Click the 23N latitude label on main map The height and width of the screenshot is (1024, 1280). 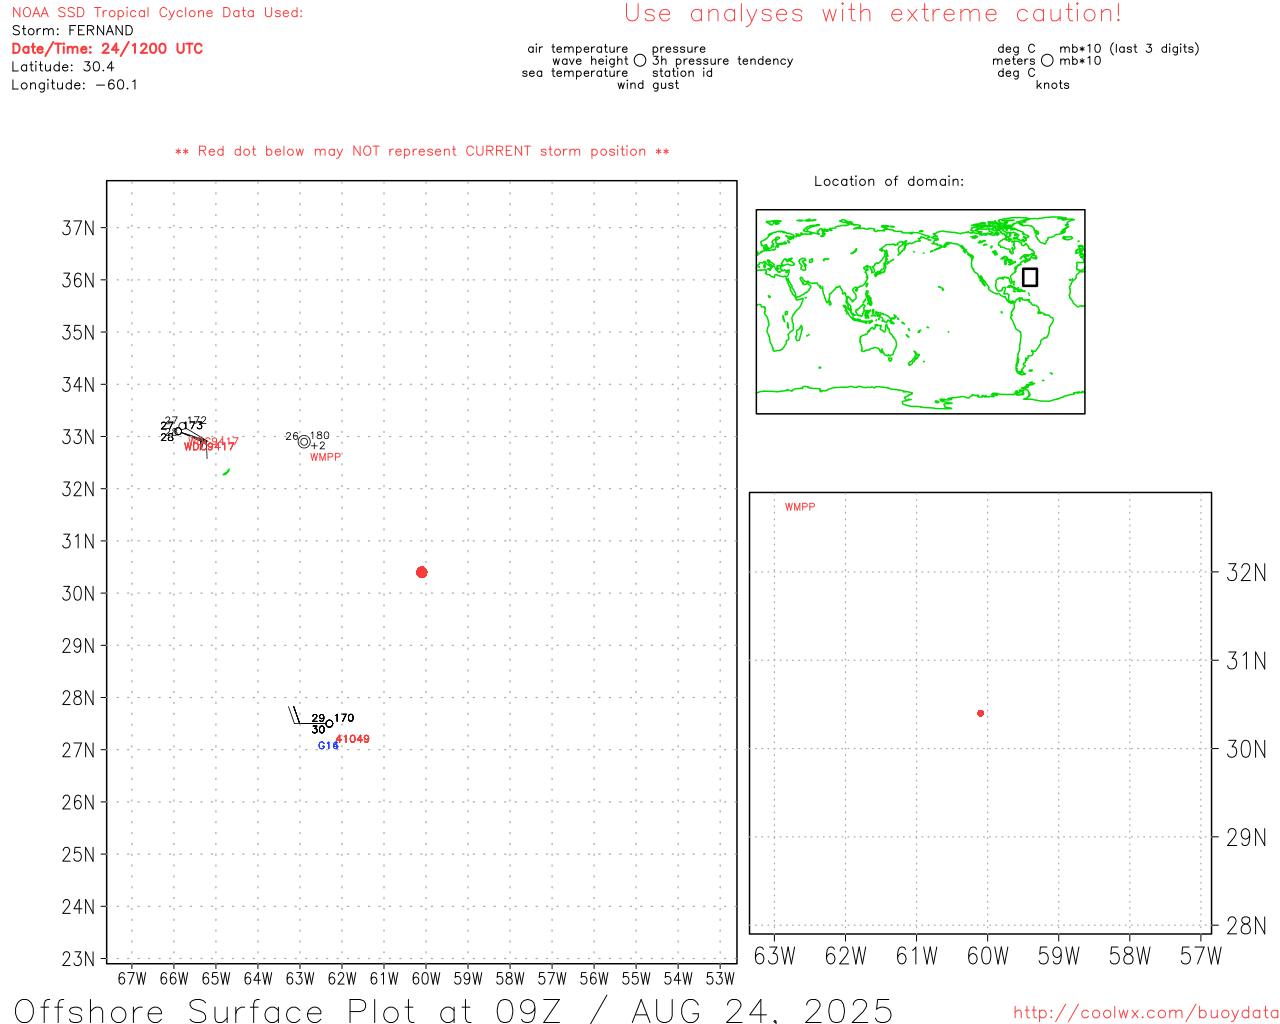pyautogui.click(x=78, y=959)
